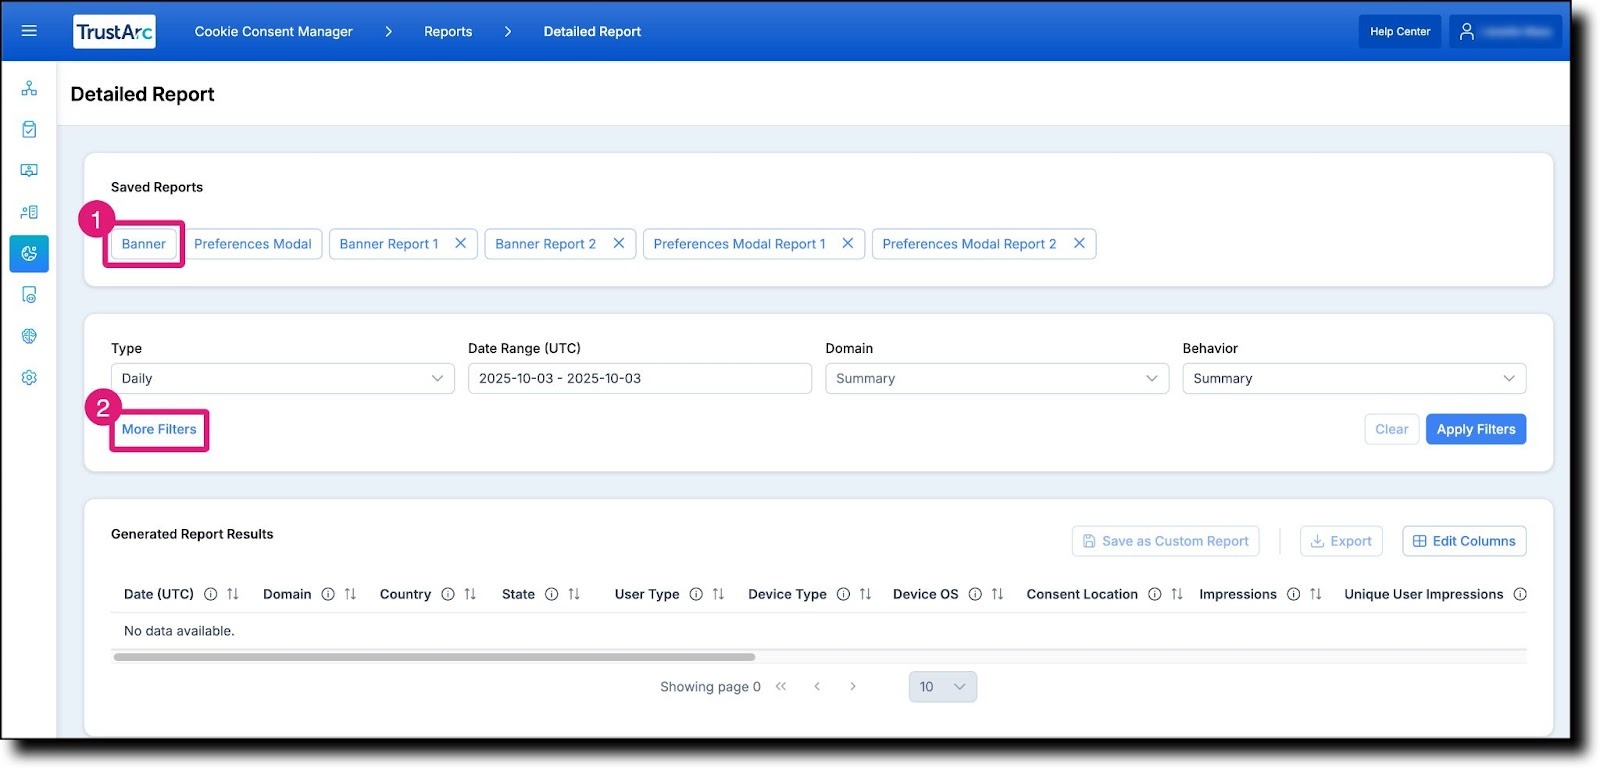Open the hamburger navigation menu
The height and width of the screenshot is (768, 1600).
(x=29, y=31)
